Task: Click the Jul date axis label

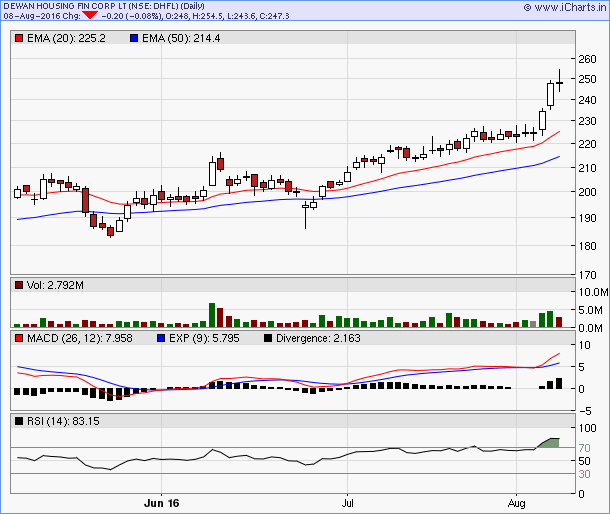Action: tap(347, 503)
